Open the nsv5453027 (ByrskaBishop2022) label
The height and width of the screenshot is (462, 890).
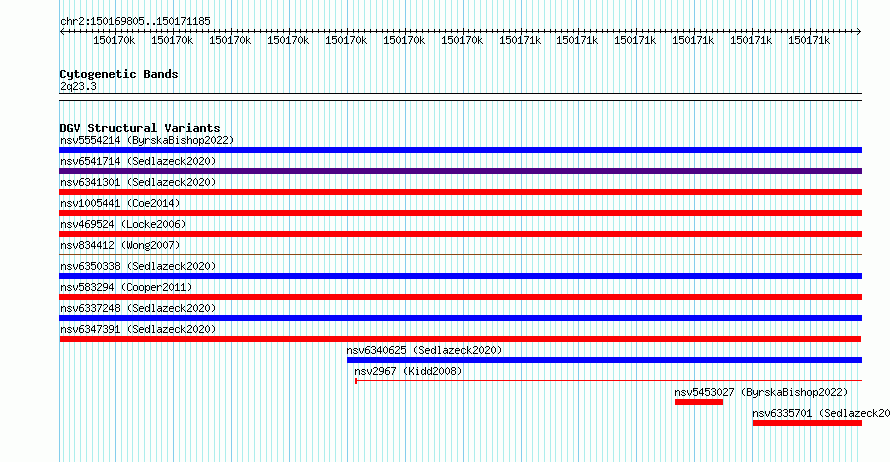click(761, 392)
